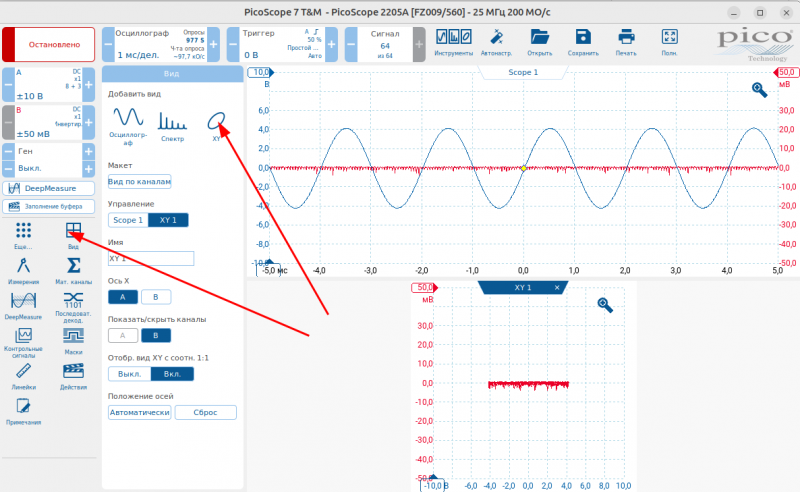This screenshot has width=800, height=492.
Task: Select Scope 1 in Управление
Action: (x=128, y=220)
